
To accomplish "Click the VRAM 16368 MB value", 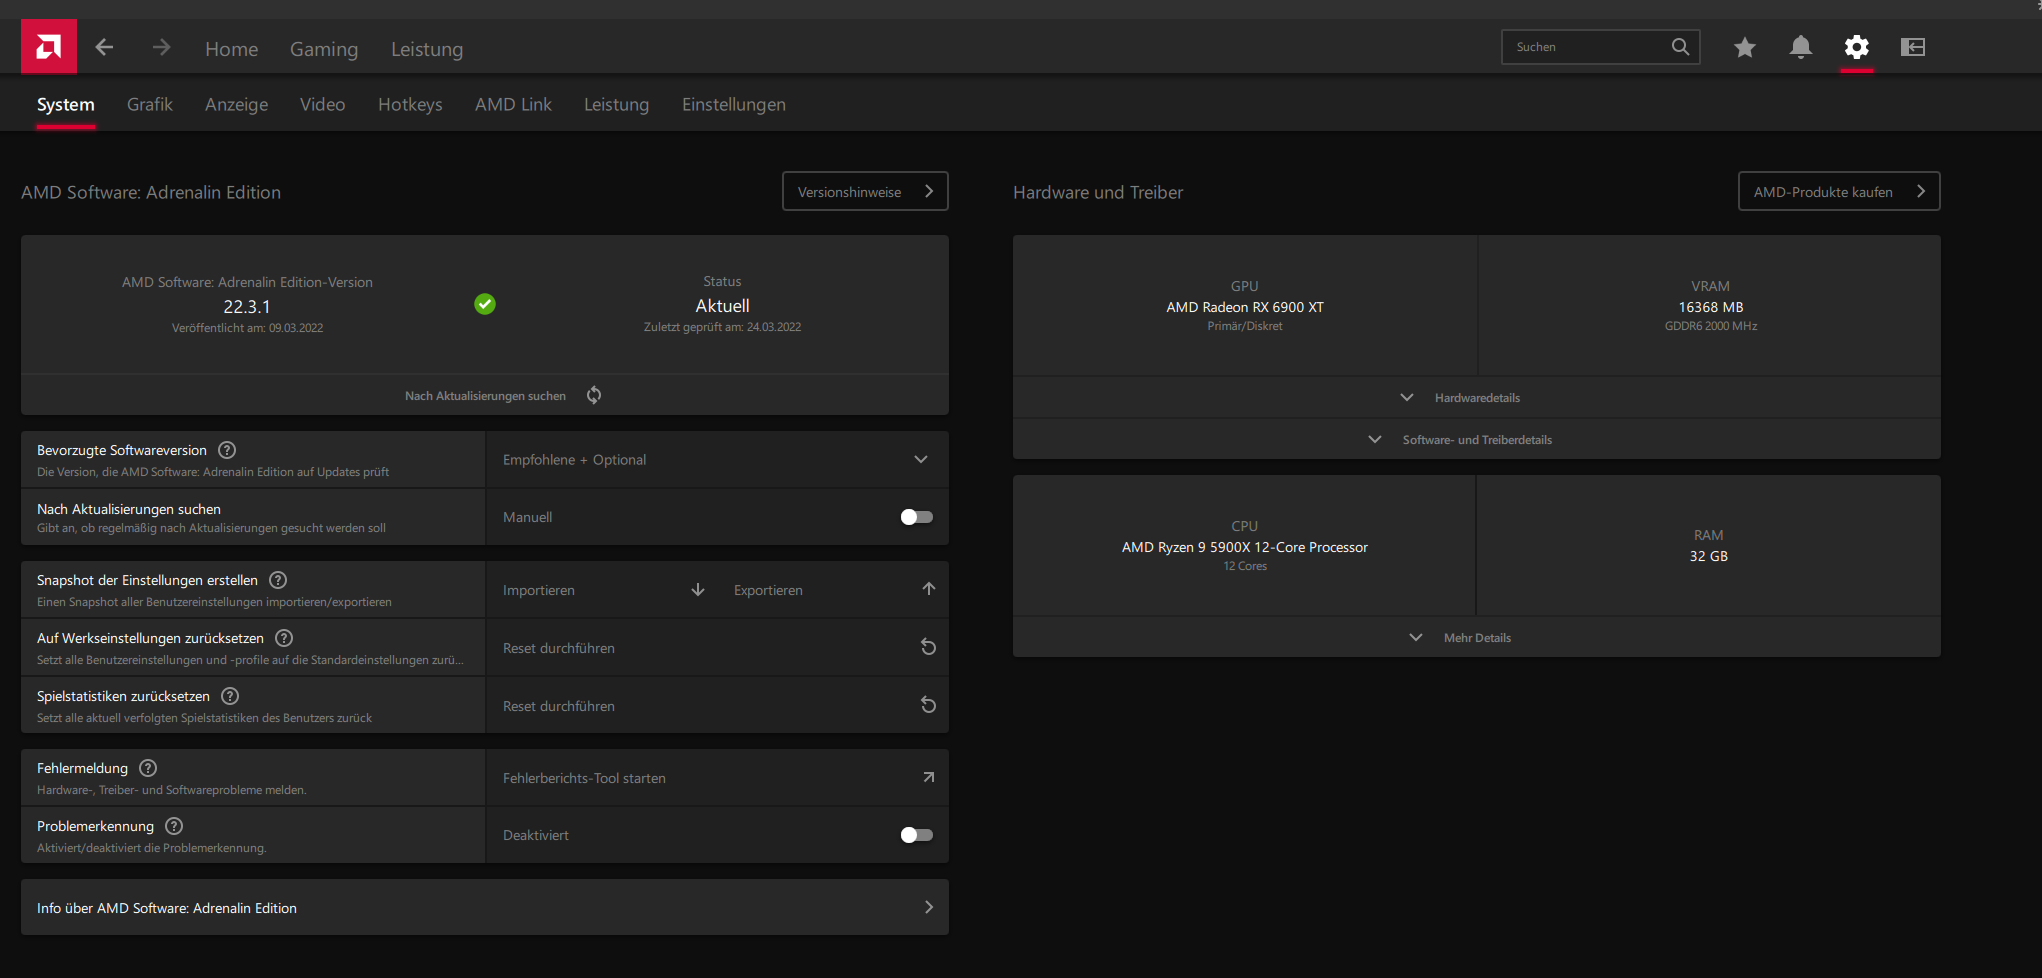I will (x=1711, y=307).
